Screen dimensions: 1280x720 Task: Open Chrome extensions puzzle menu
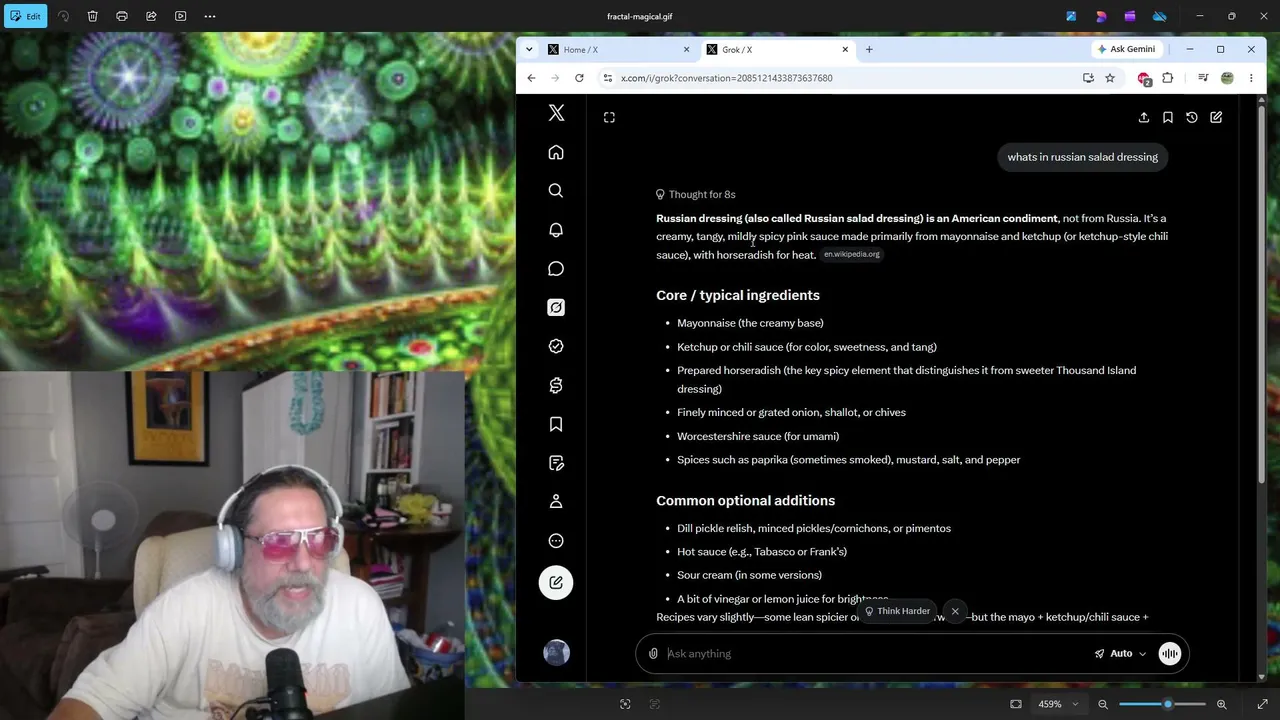coord(1167,78)
